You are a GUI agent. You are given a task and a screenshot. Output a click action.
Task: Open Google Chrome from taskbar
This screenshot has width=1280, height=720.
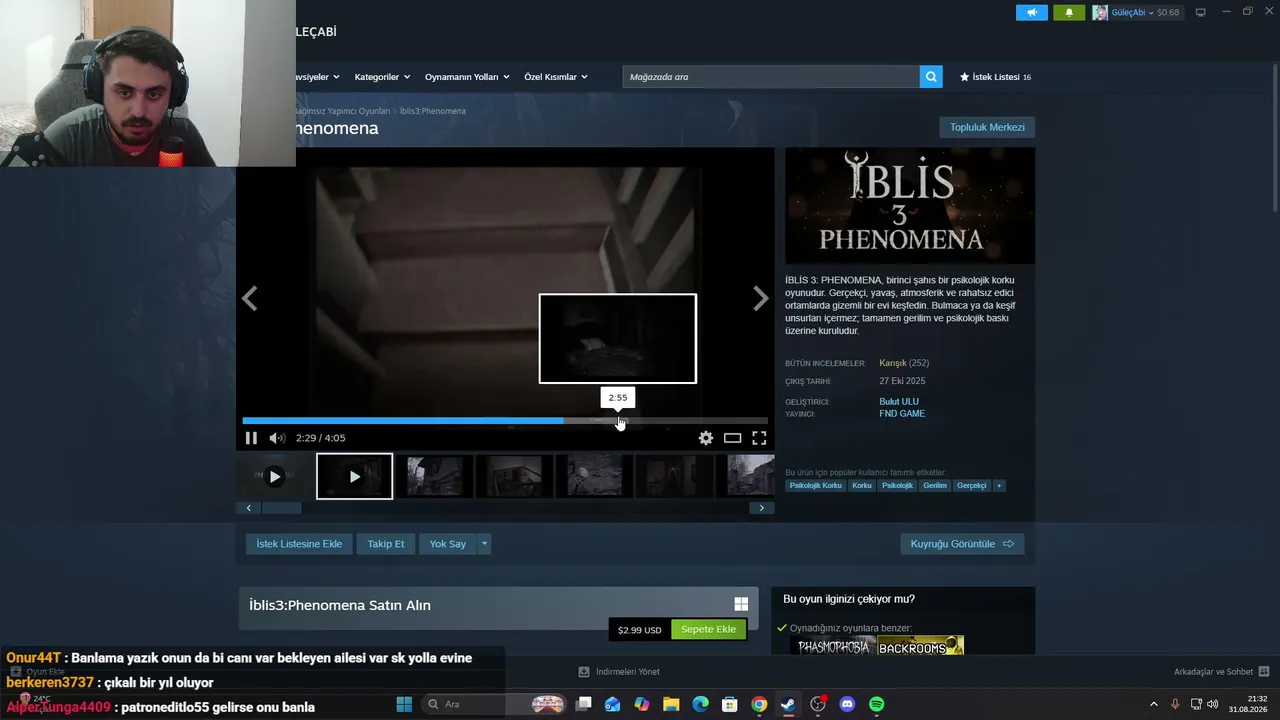(x=759, y=704)
